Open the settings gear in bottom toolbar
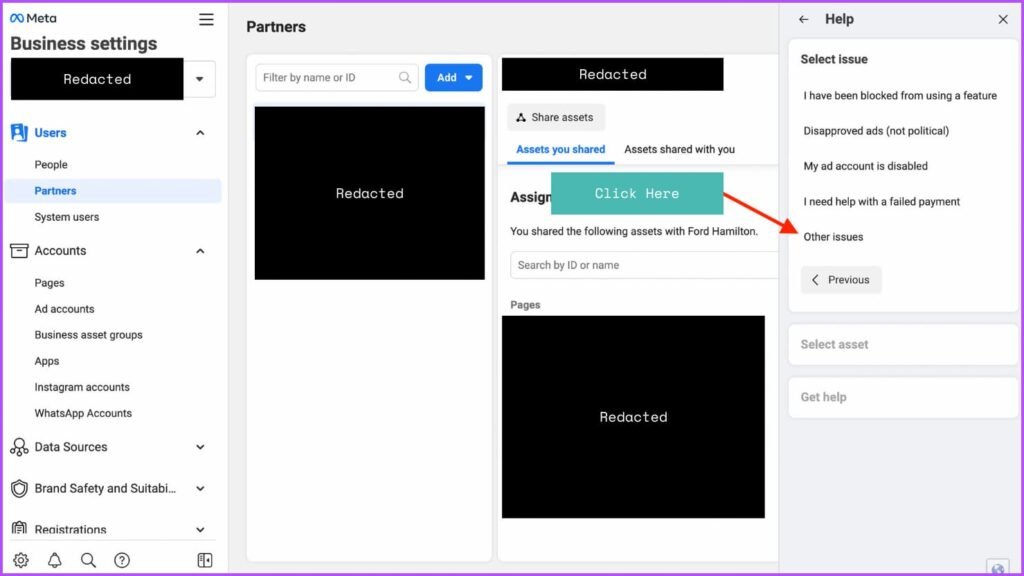This screenshot has height=576, width=1024. [21, 560]
